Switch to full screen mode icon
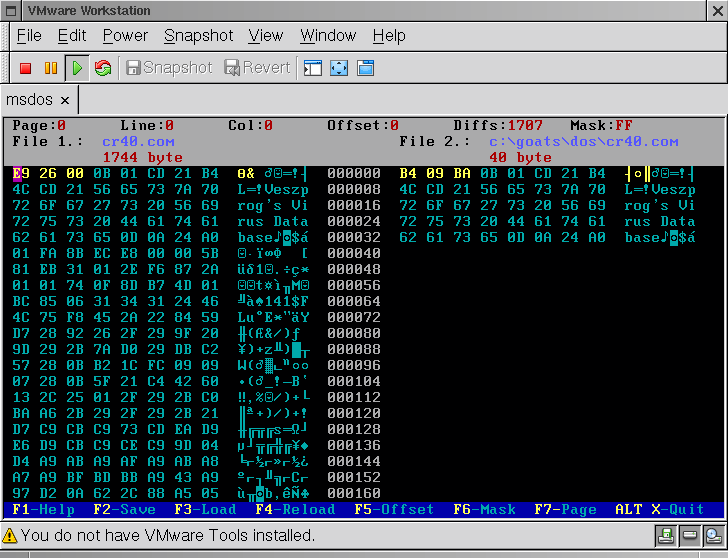Viewport: 728px width, 558px height. pos(339,68)
